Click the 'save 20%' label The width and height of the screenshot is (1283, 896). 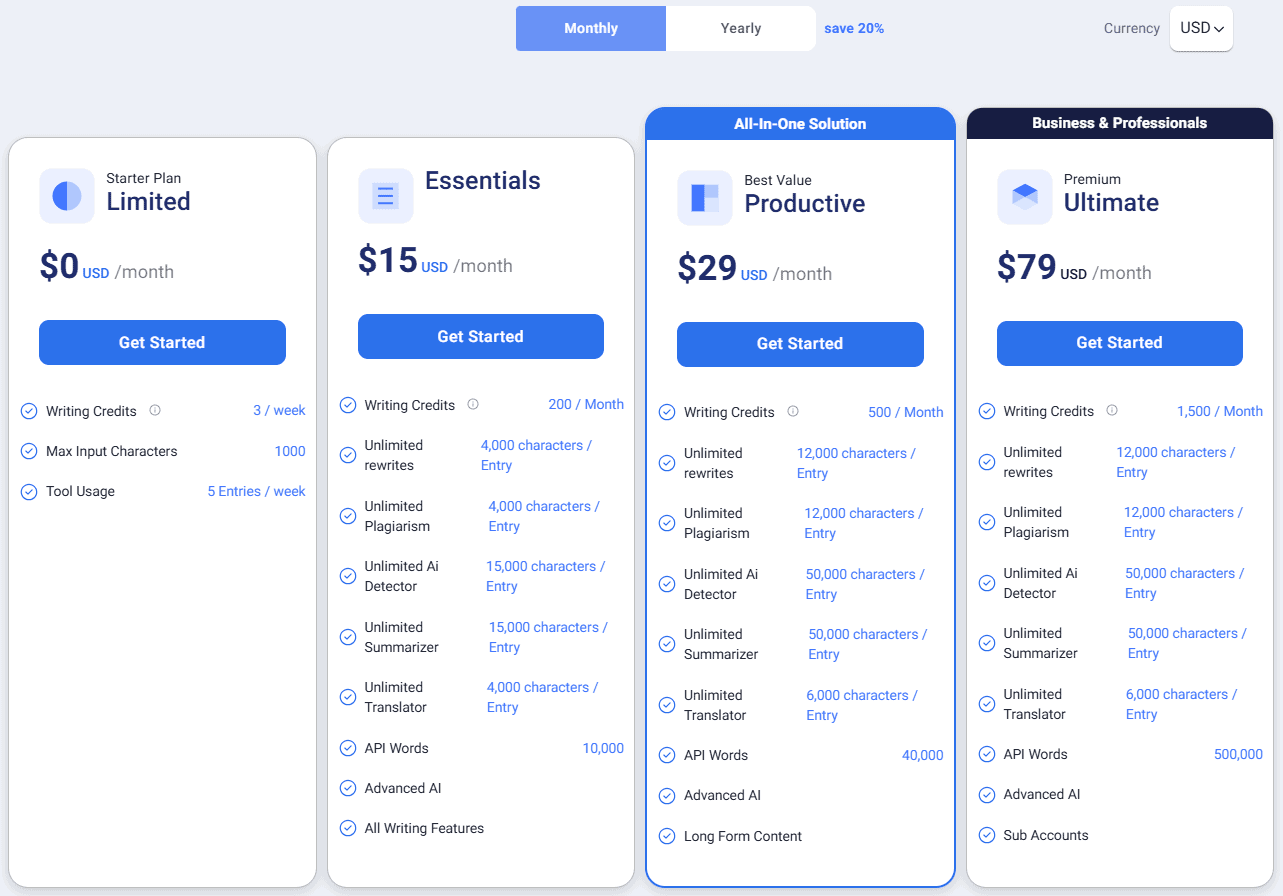(x=854, y=28)
